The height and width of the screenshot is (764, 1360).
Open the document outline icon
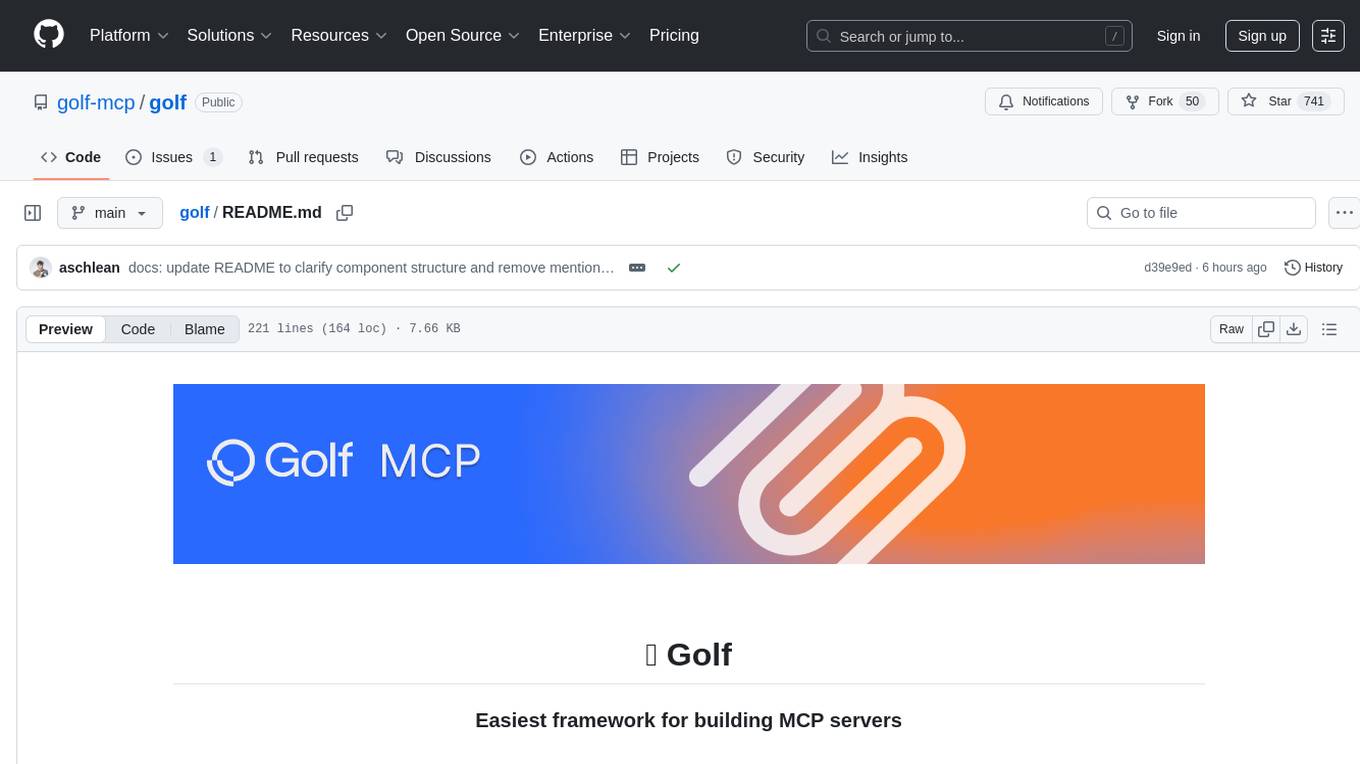[1329, 329]
